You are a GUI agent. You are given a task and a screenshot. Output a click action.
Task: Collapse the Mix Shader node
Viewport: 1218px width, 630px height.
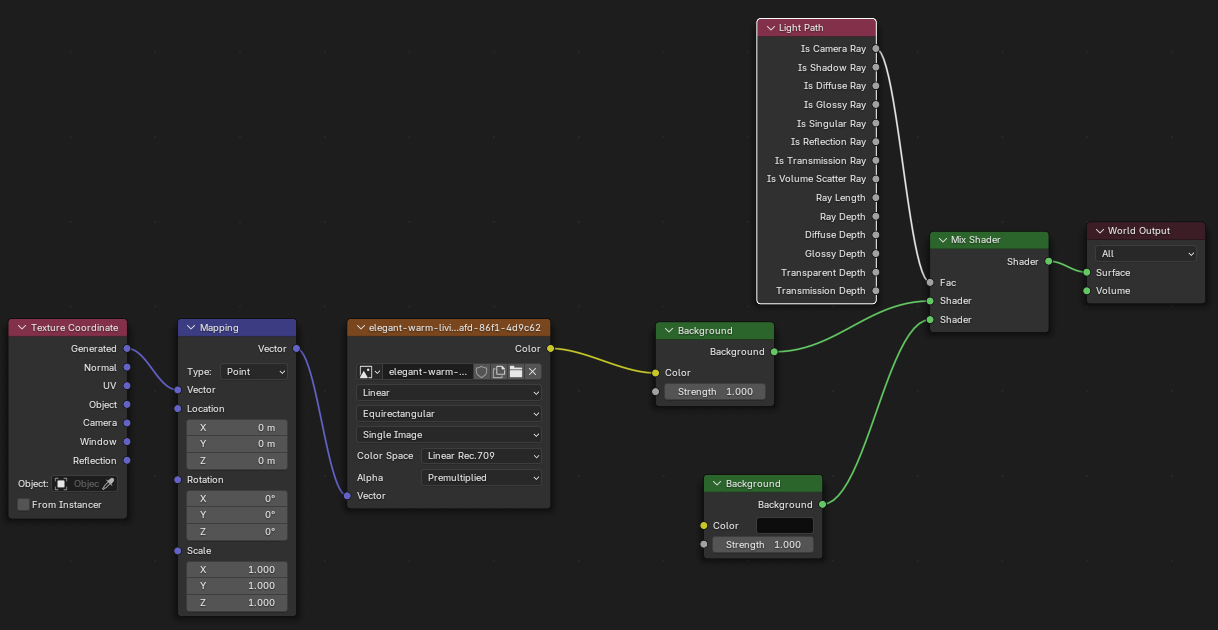coord(941,240)
